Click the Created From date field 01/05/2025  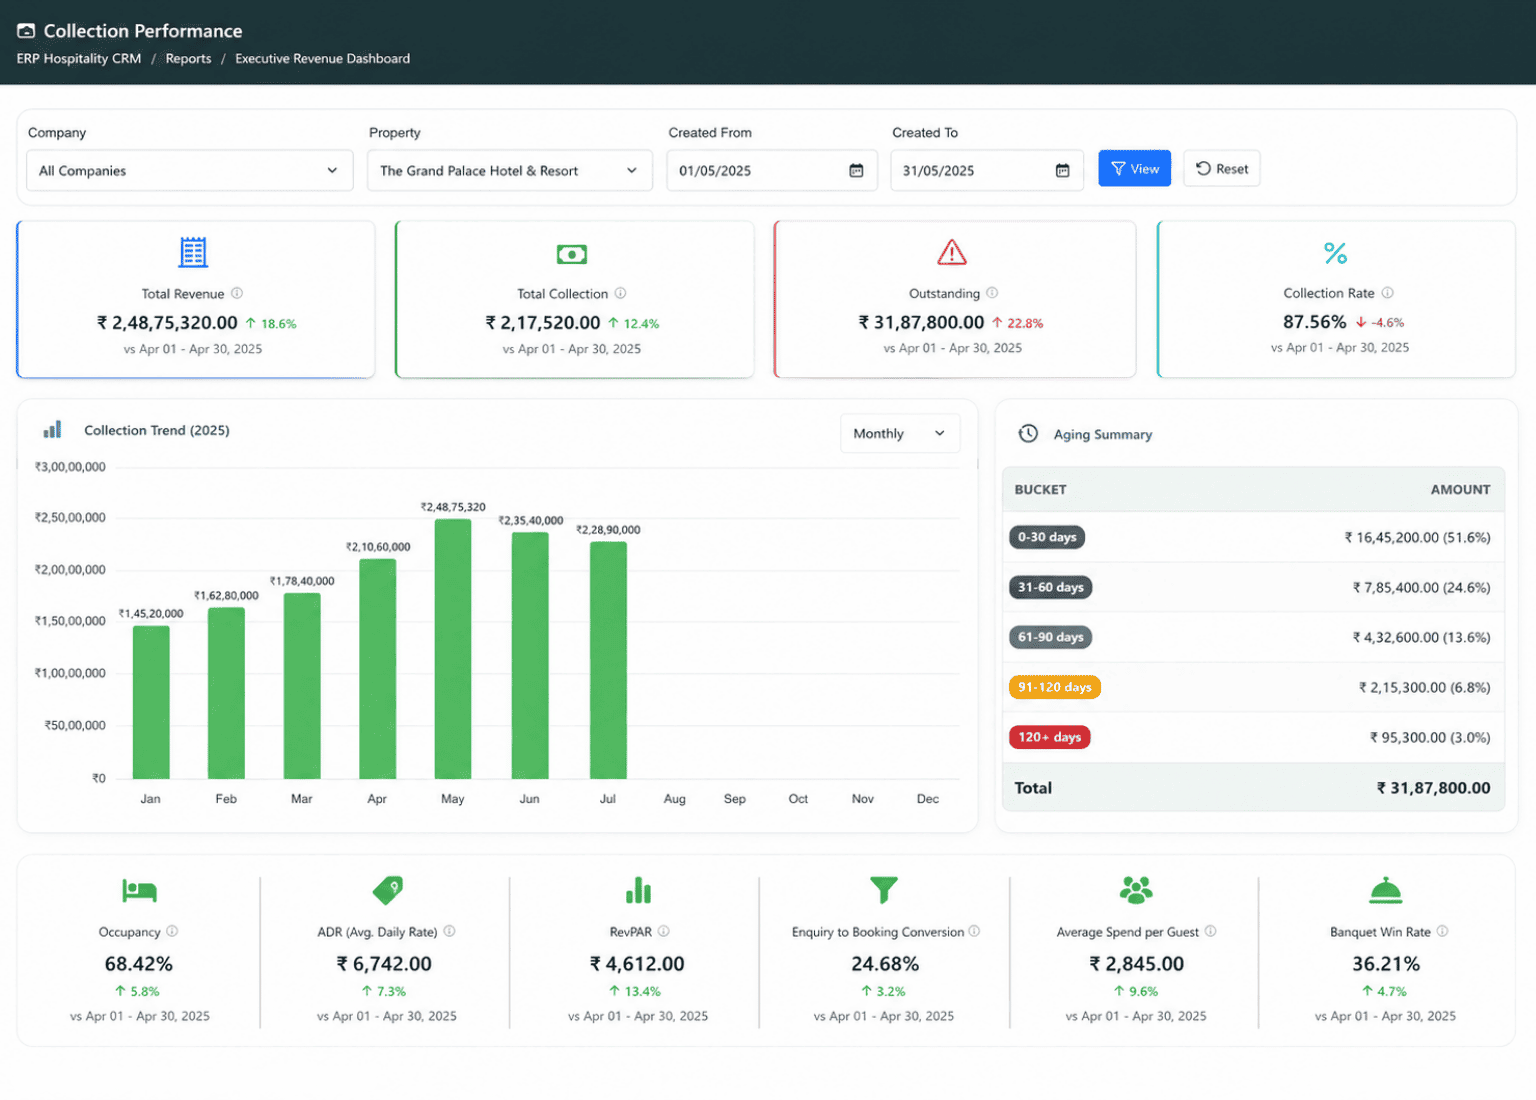772,170
